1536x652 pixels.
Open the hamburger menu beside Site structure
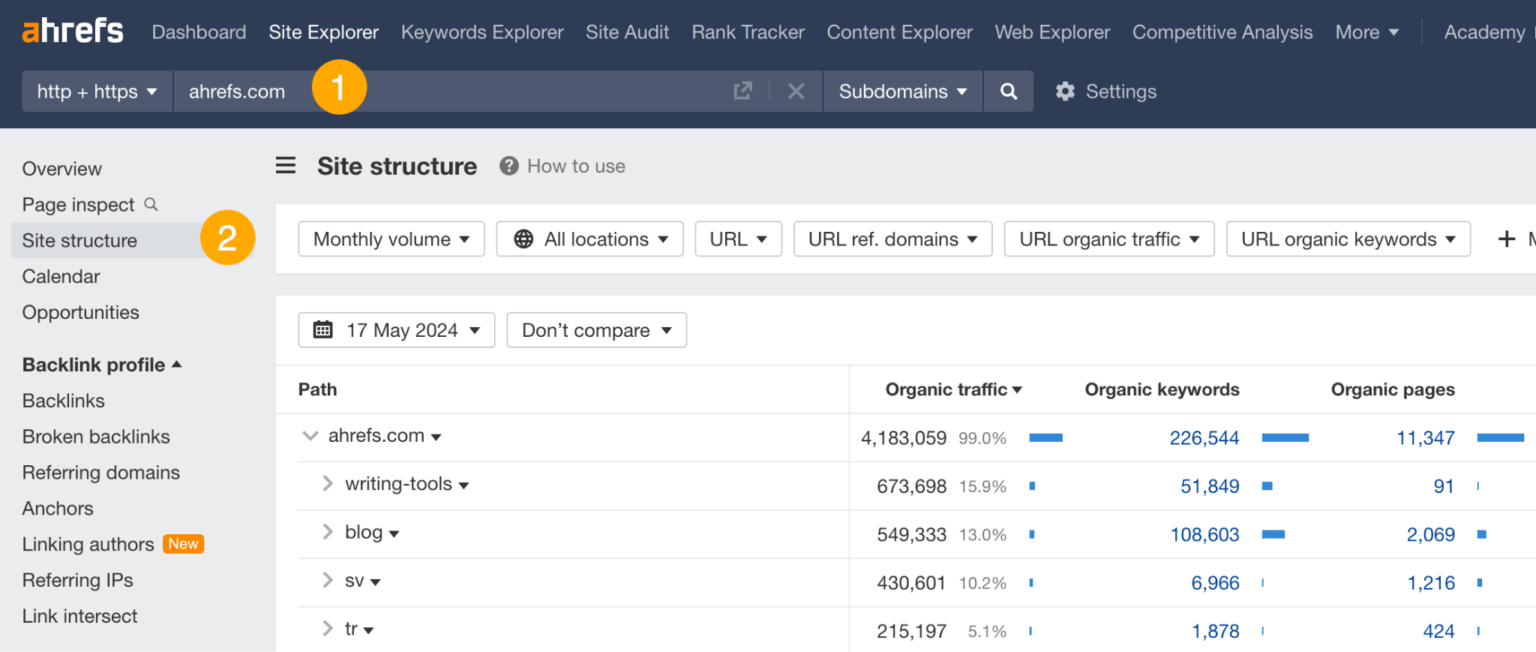coord(286,166)
